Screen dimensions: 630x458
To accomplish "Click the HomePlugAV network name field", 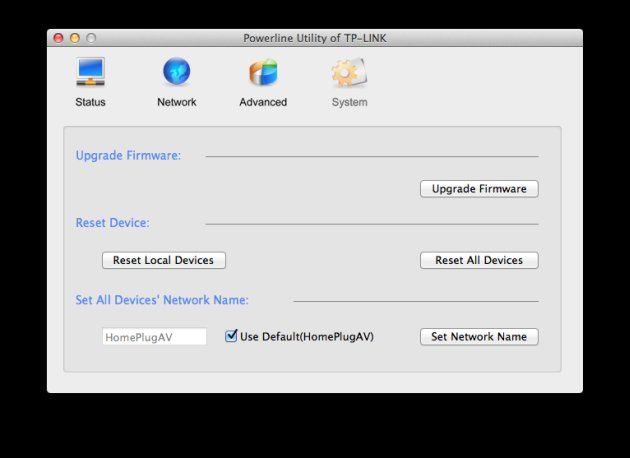I will point(154,337).
